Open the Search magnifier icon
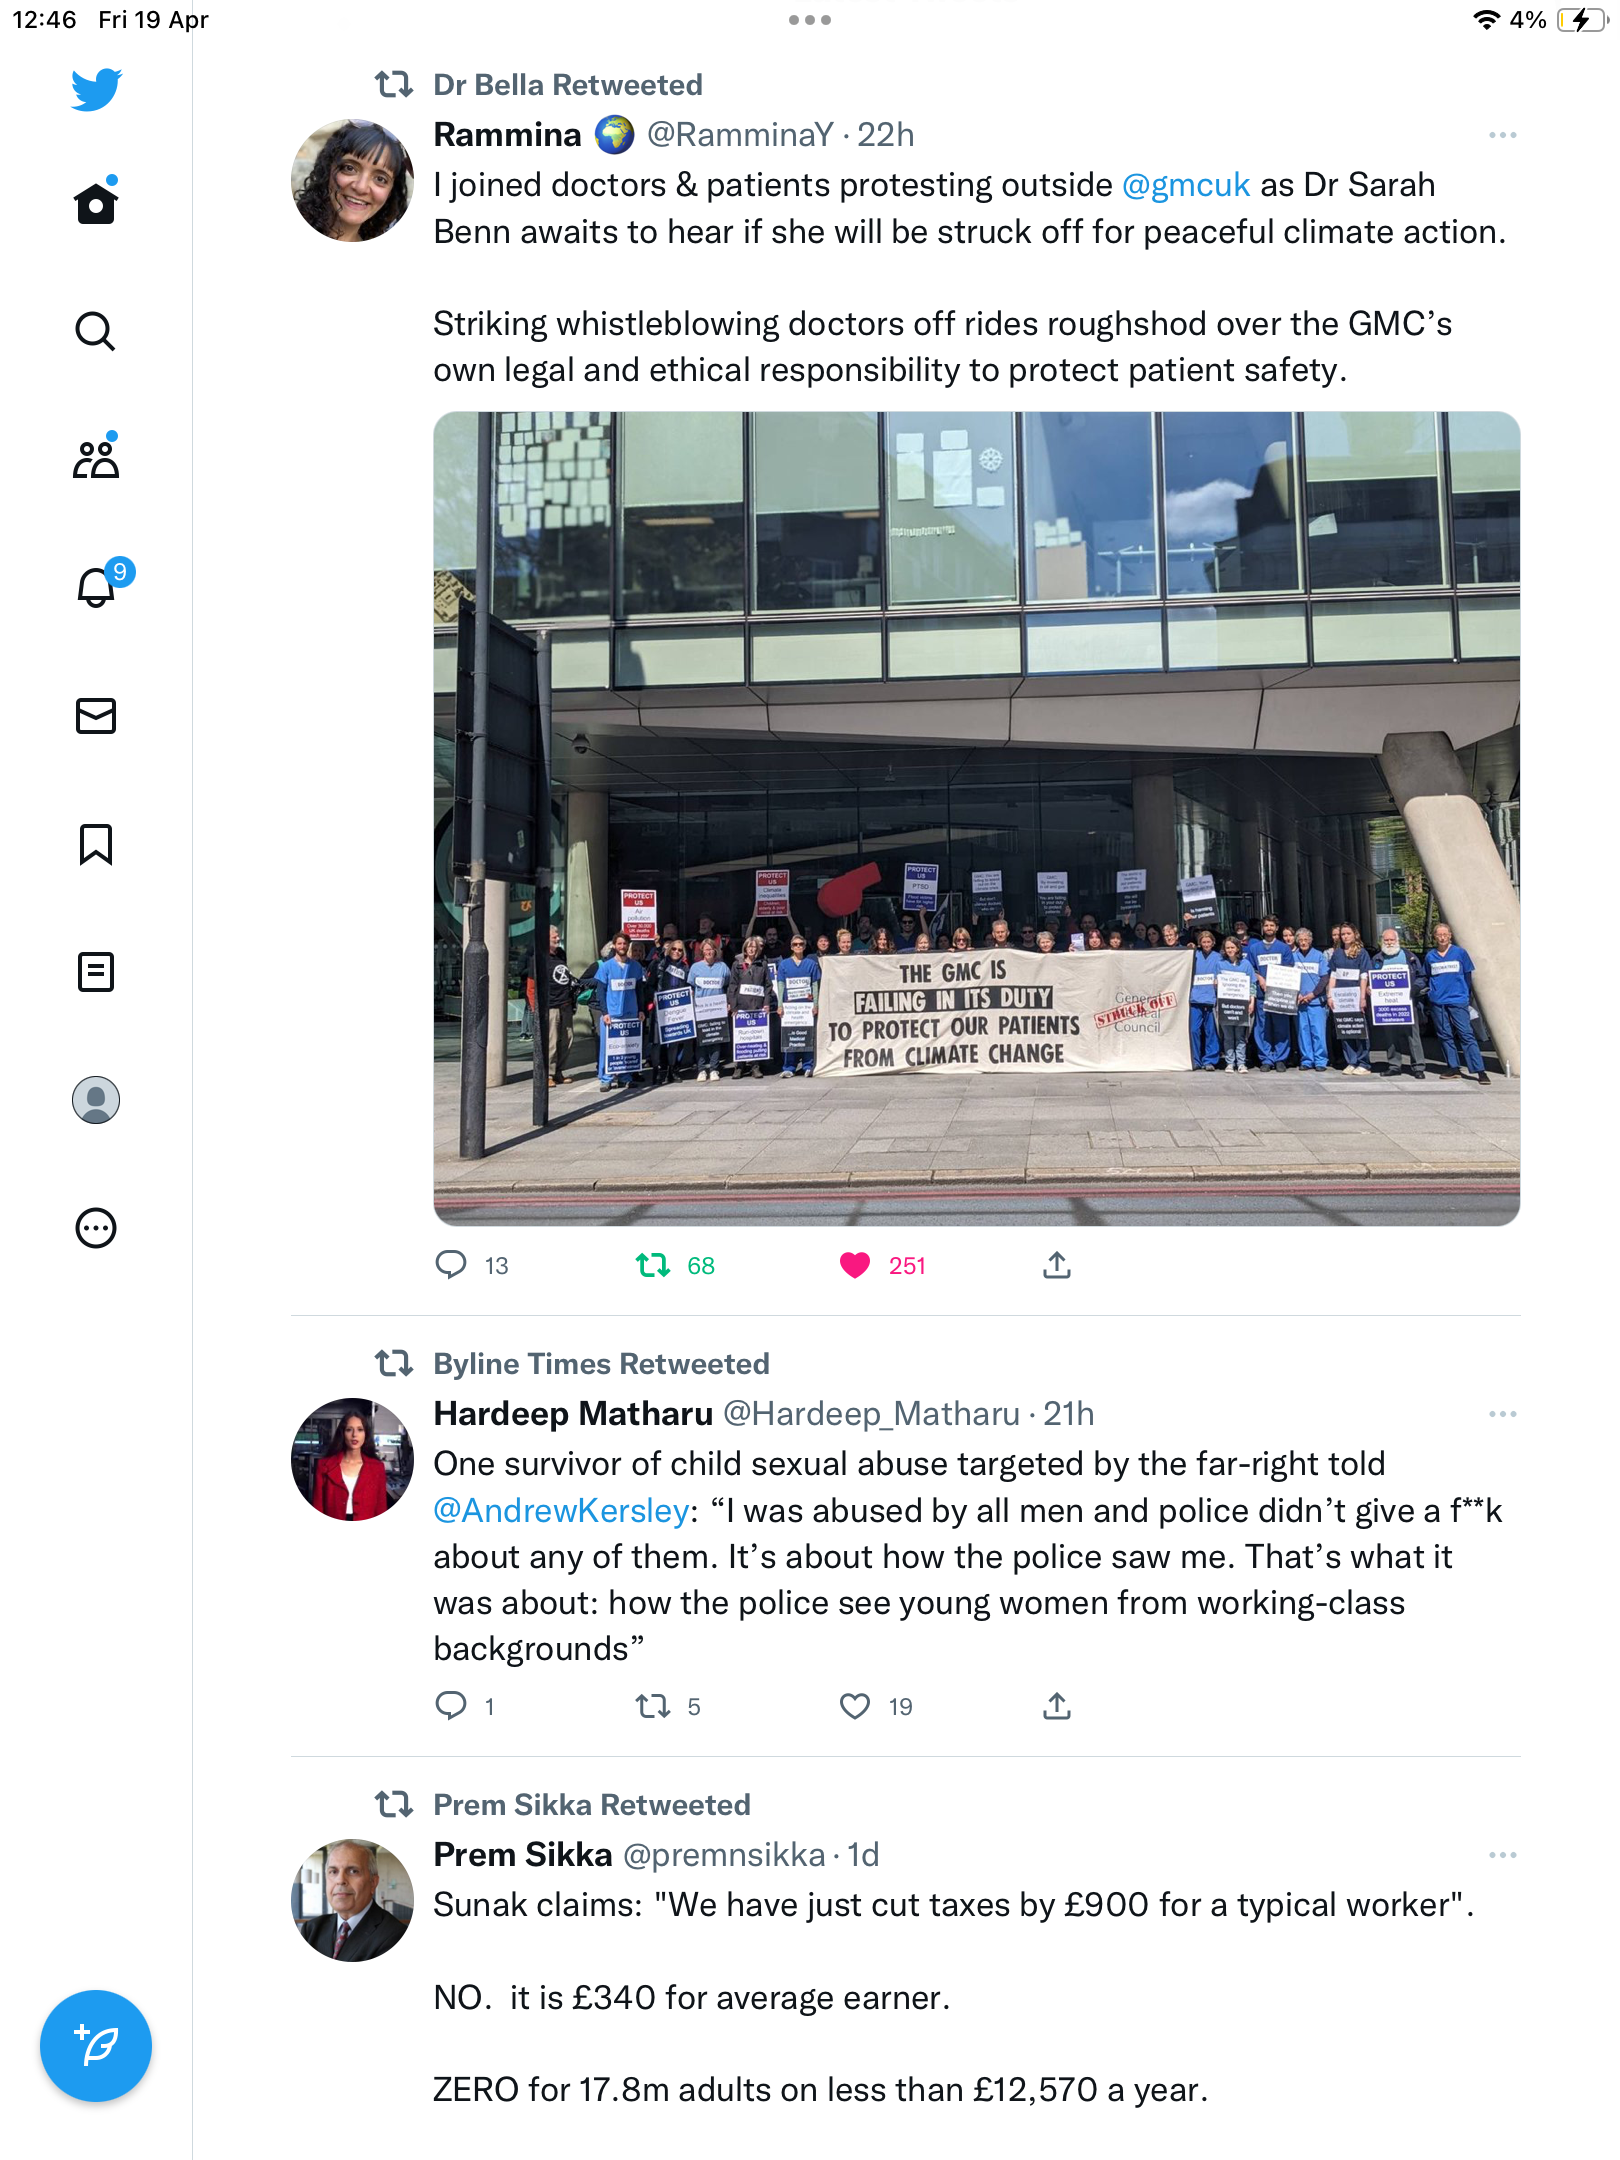Image resolution: width=1620 pixels, height=2160 pixels. point(96,331)
